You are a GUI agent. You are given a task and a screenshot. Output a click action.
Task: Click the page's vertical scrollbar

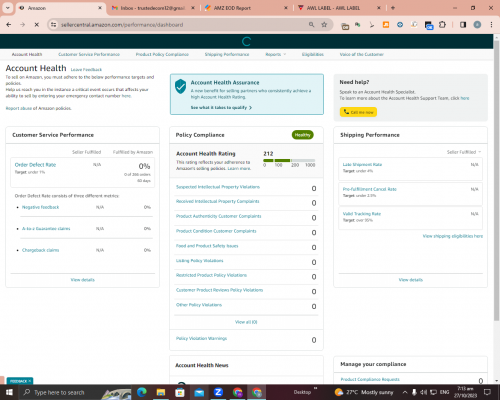click(496, 182)
